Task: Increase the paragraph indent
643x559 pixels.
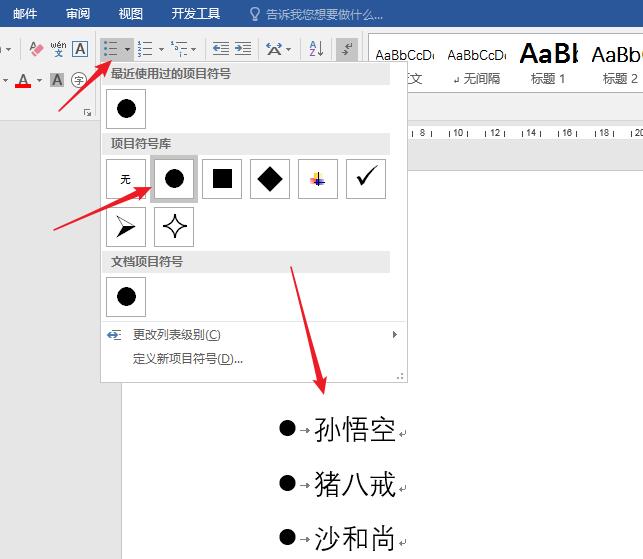Action: point(243,48)
